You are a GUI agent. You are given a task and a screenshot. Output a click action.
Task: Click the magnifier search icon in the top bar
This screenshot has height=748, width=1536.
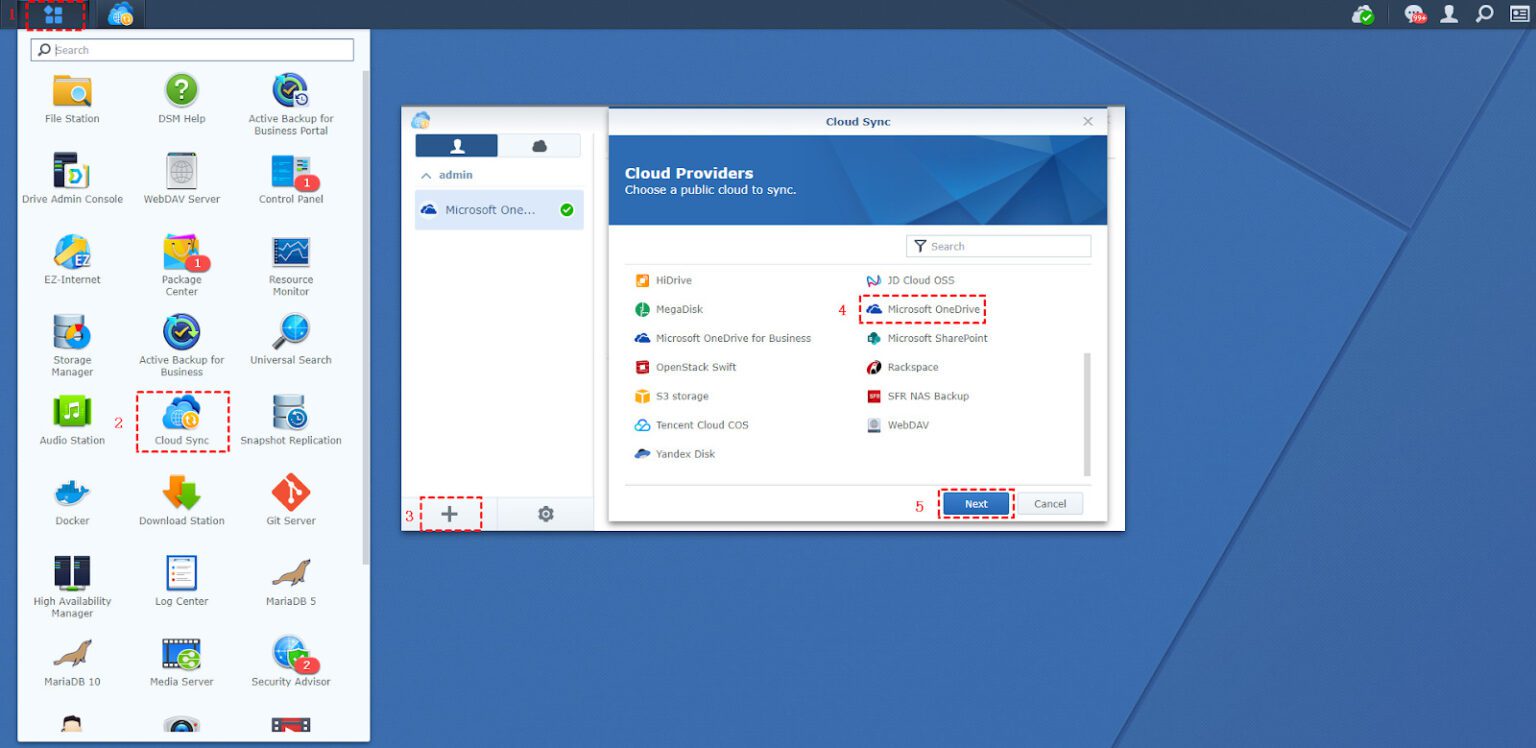[x=1485, y=14]
